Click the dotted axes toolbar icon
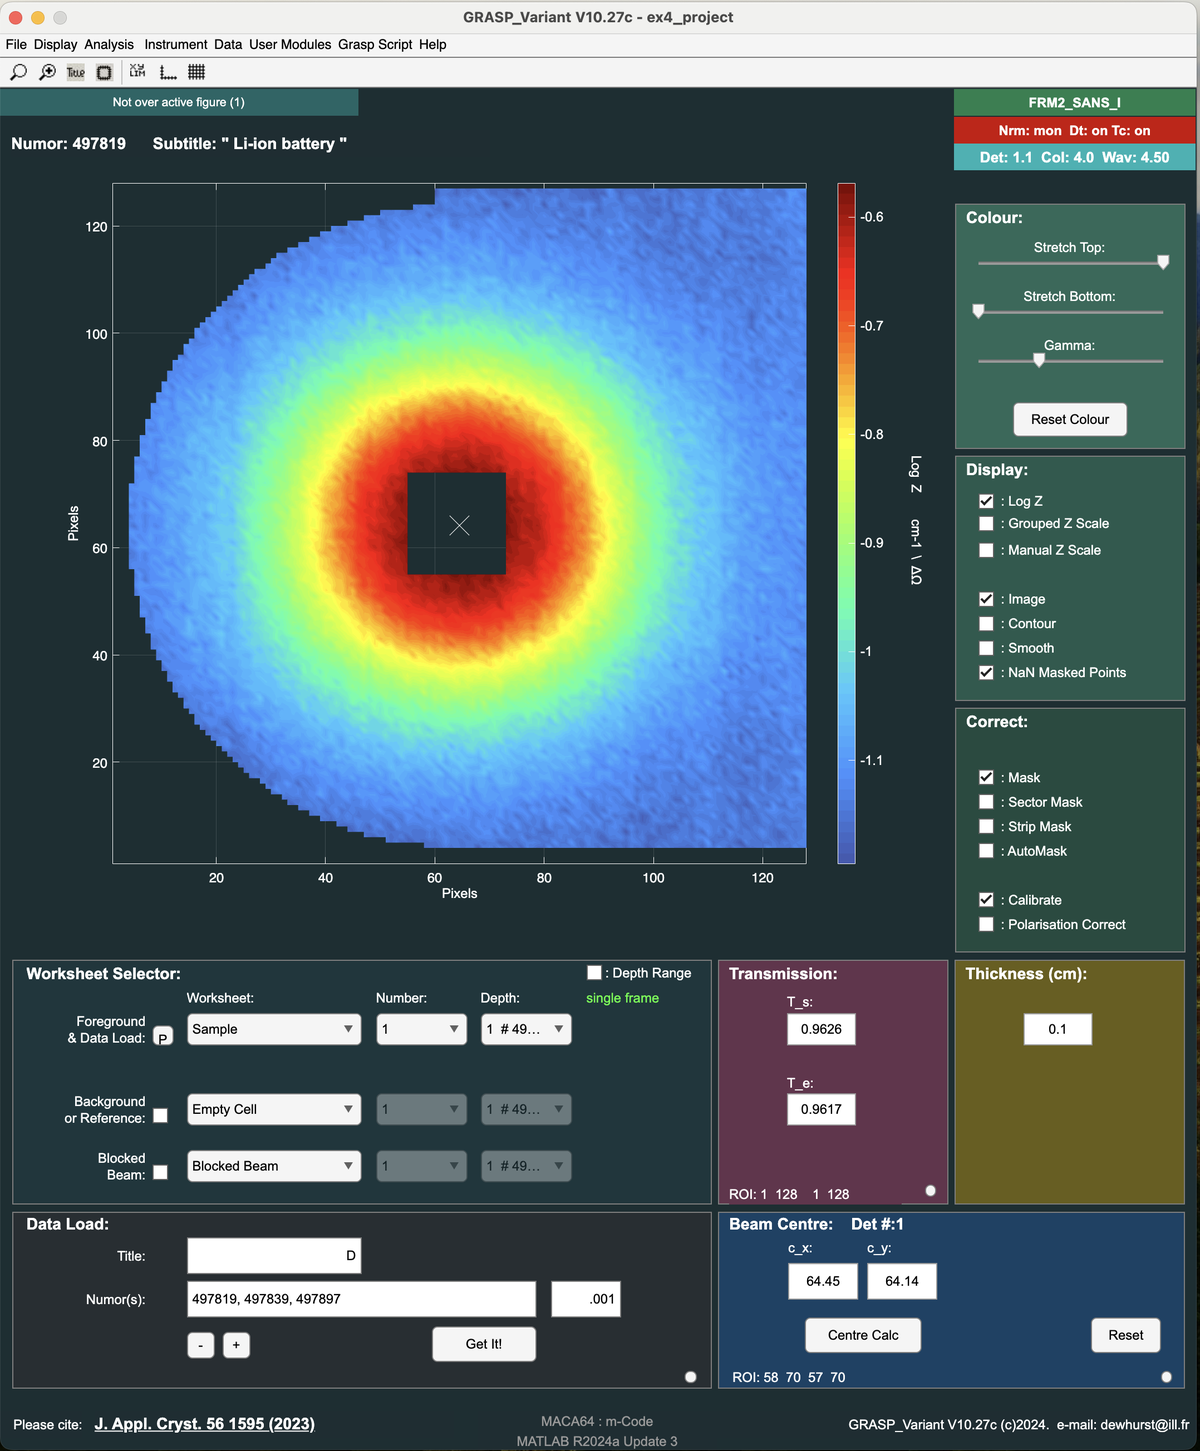Screen dimensions: 1200x1451 point(168,72)
